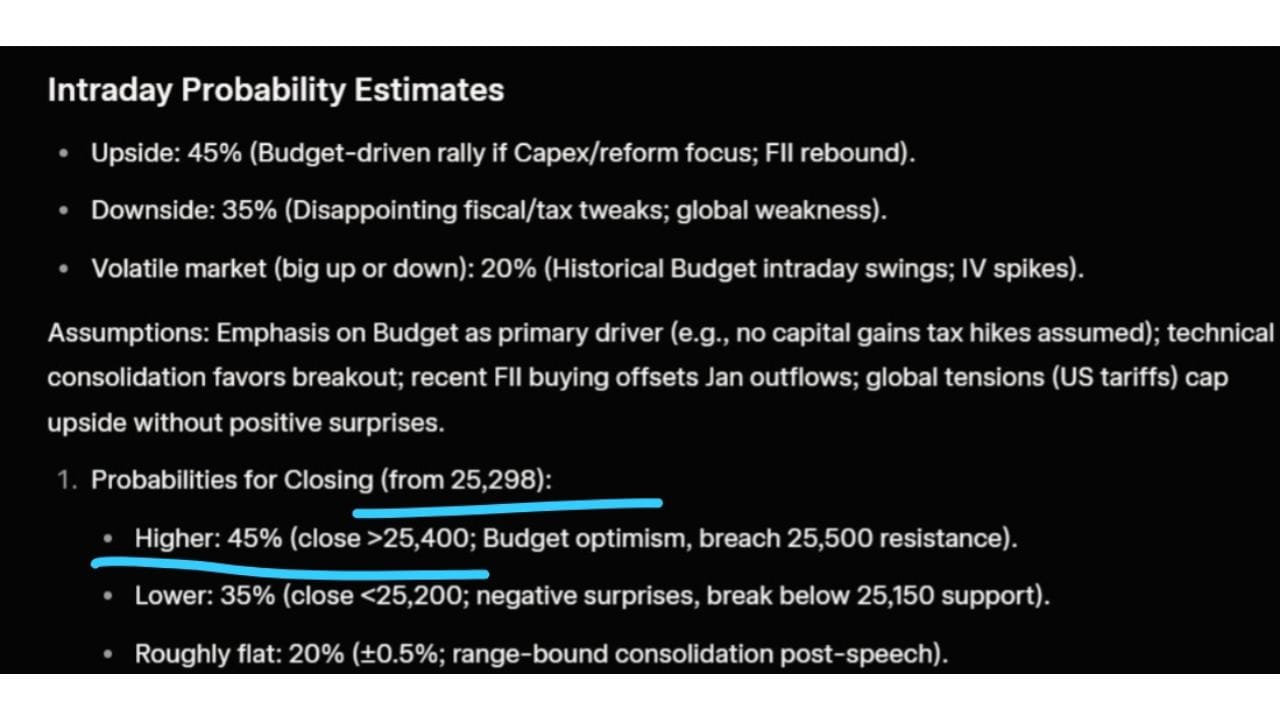This screenshot has width=1280, height=720.
Task: Select the "Upside: 45%" text
Action: (165, 154)
